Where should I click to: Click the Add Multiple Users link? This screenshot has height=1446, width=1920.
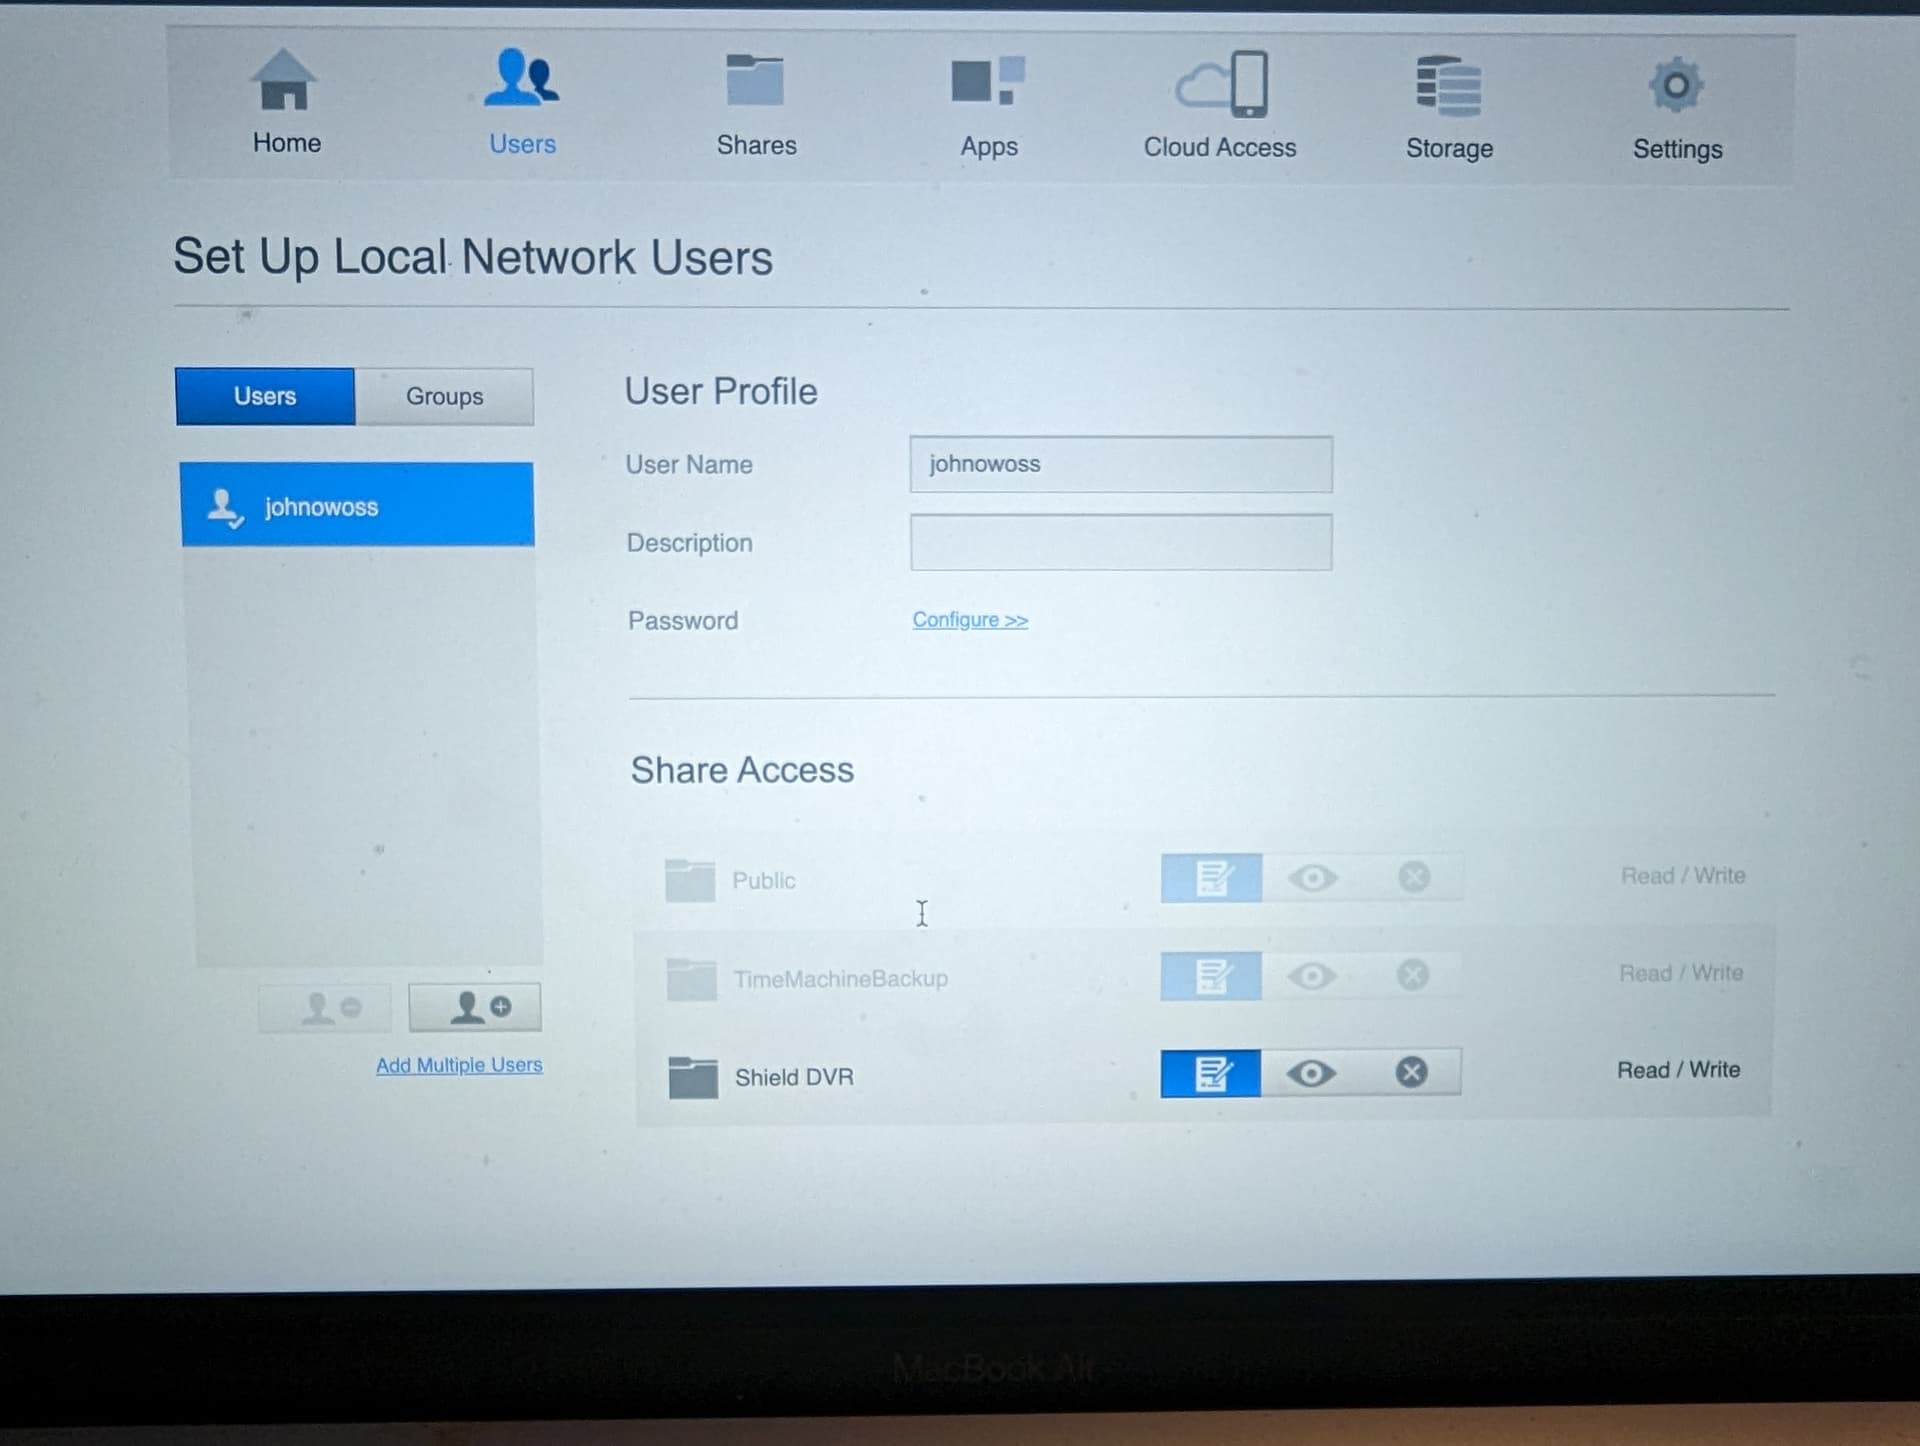pyautogui.click(x=459, y=1065)
